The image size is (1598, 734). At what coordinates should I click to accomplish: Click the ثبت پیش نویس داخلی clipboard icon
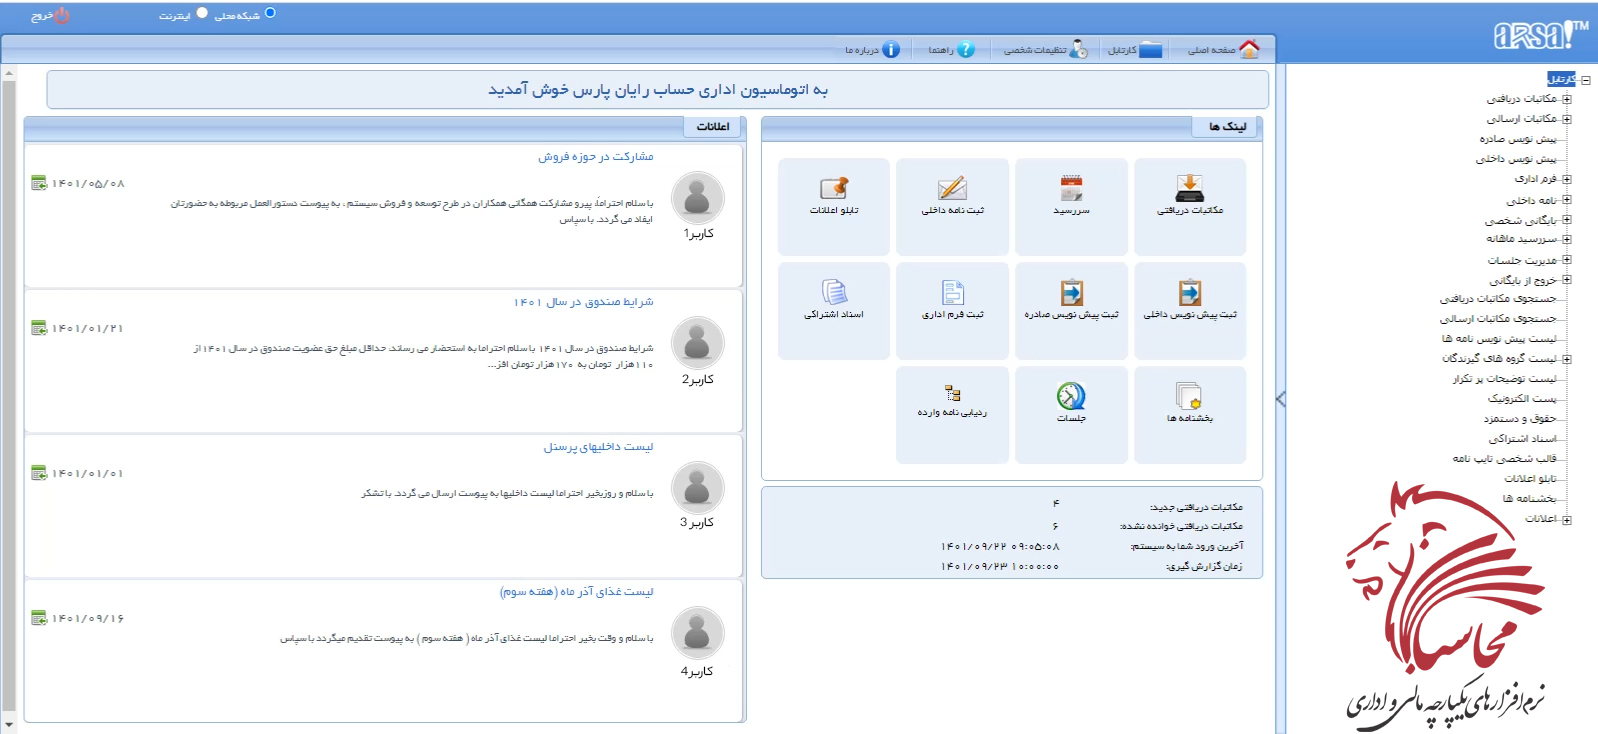pos(1189,292)
